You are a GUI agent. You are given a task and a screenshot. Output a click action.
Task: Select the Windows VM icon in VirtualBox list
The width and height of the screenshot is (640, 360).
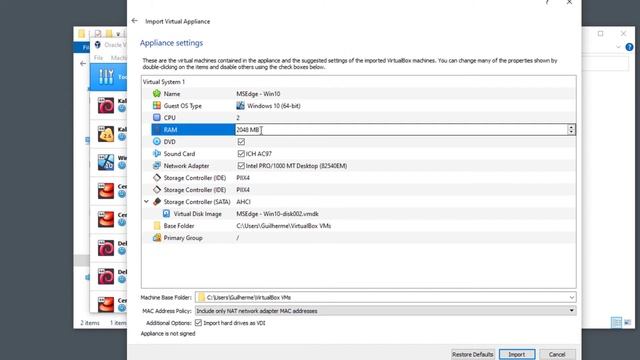pos(106,162)
